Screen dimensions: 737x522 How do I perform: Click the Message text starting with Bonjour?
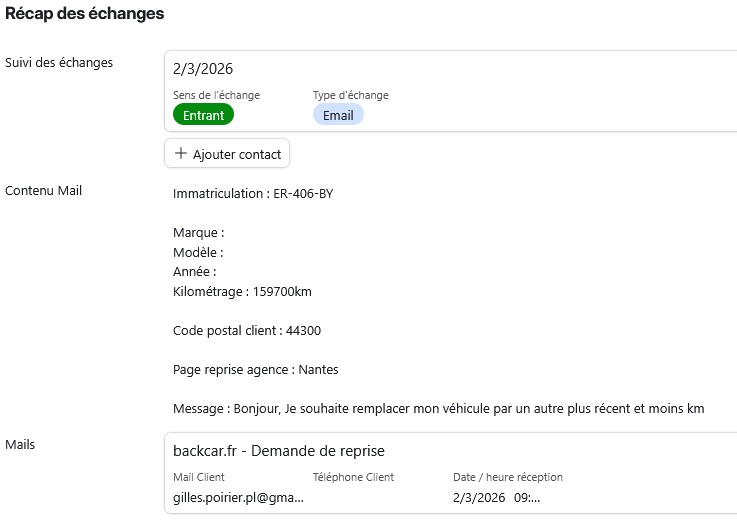[439, 408]
